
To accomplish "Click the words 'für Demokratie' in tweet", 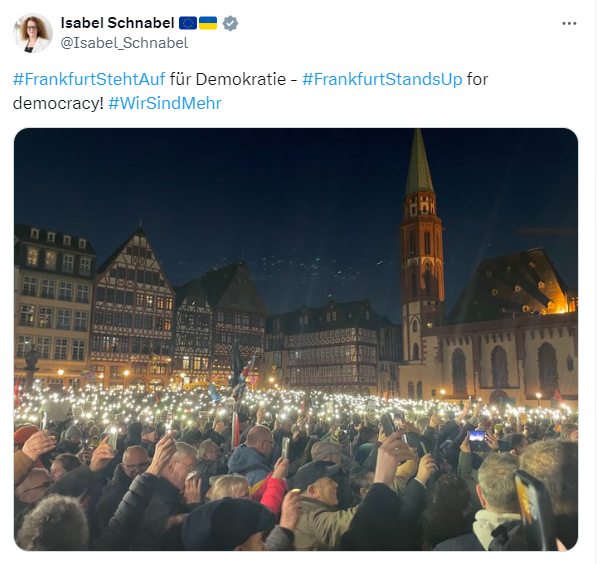I will click(228, 79).
